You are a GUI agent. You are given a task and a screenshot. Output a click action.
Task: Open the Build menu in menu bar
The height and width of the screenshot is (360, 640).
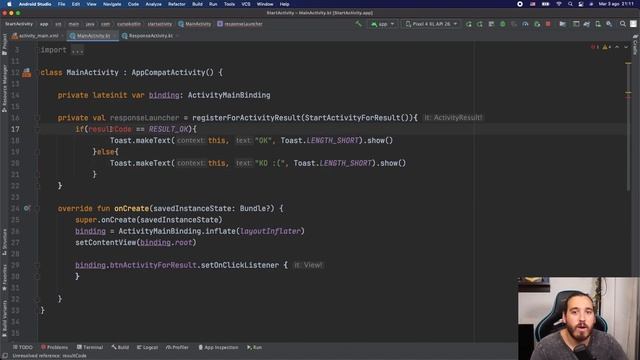pos(197,4)
